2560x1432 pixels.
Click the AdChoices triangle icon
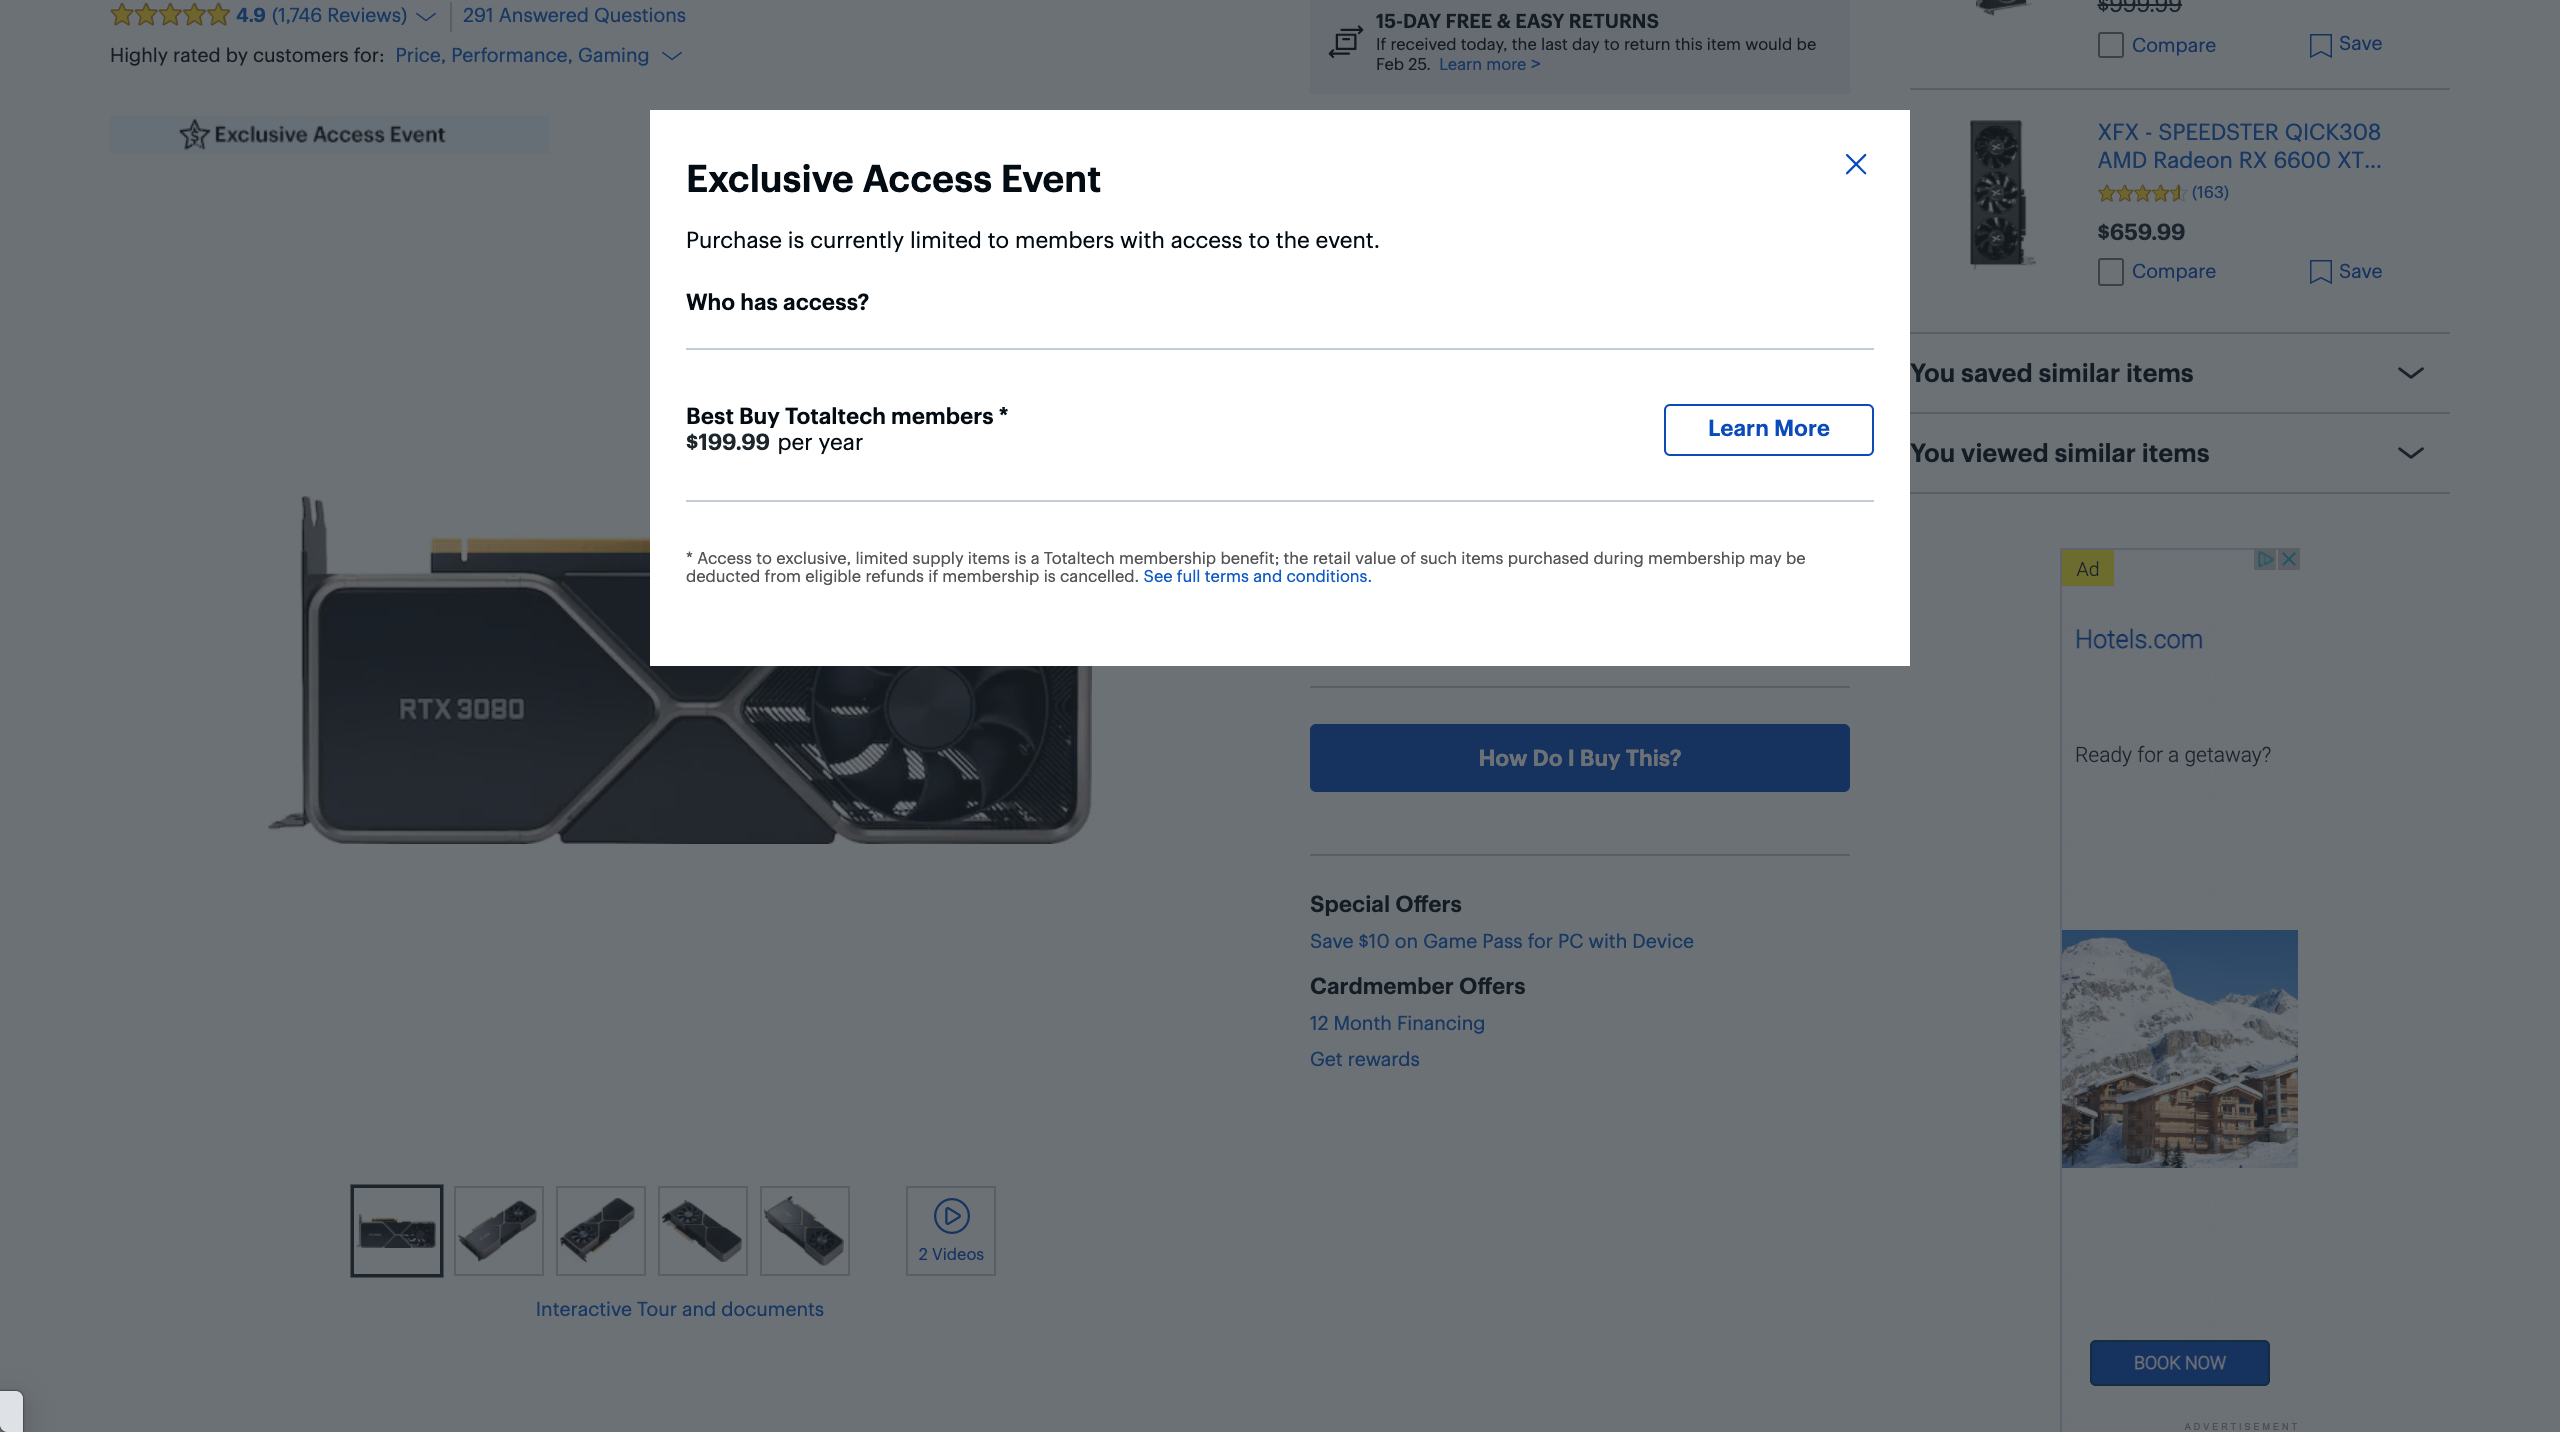[2265, 559]
